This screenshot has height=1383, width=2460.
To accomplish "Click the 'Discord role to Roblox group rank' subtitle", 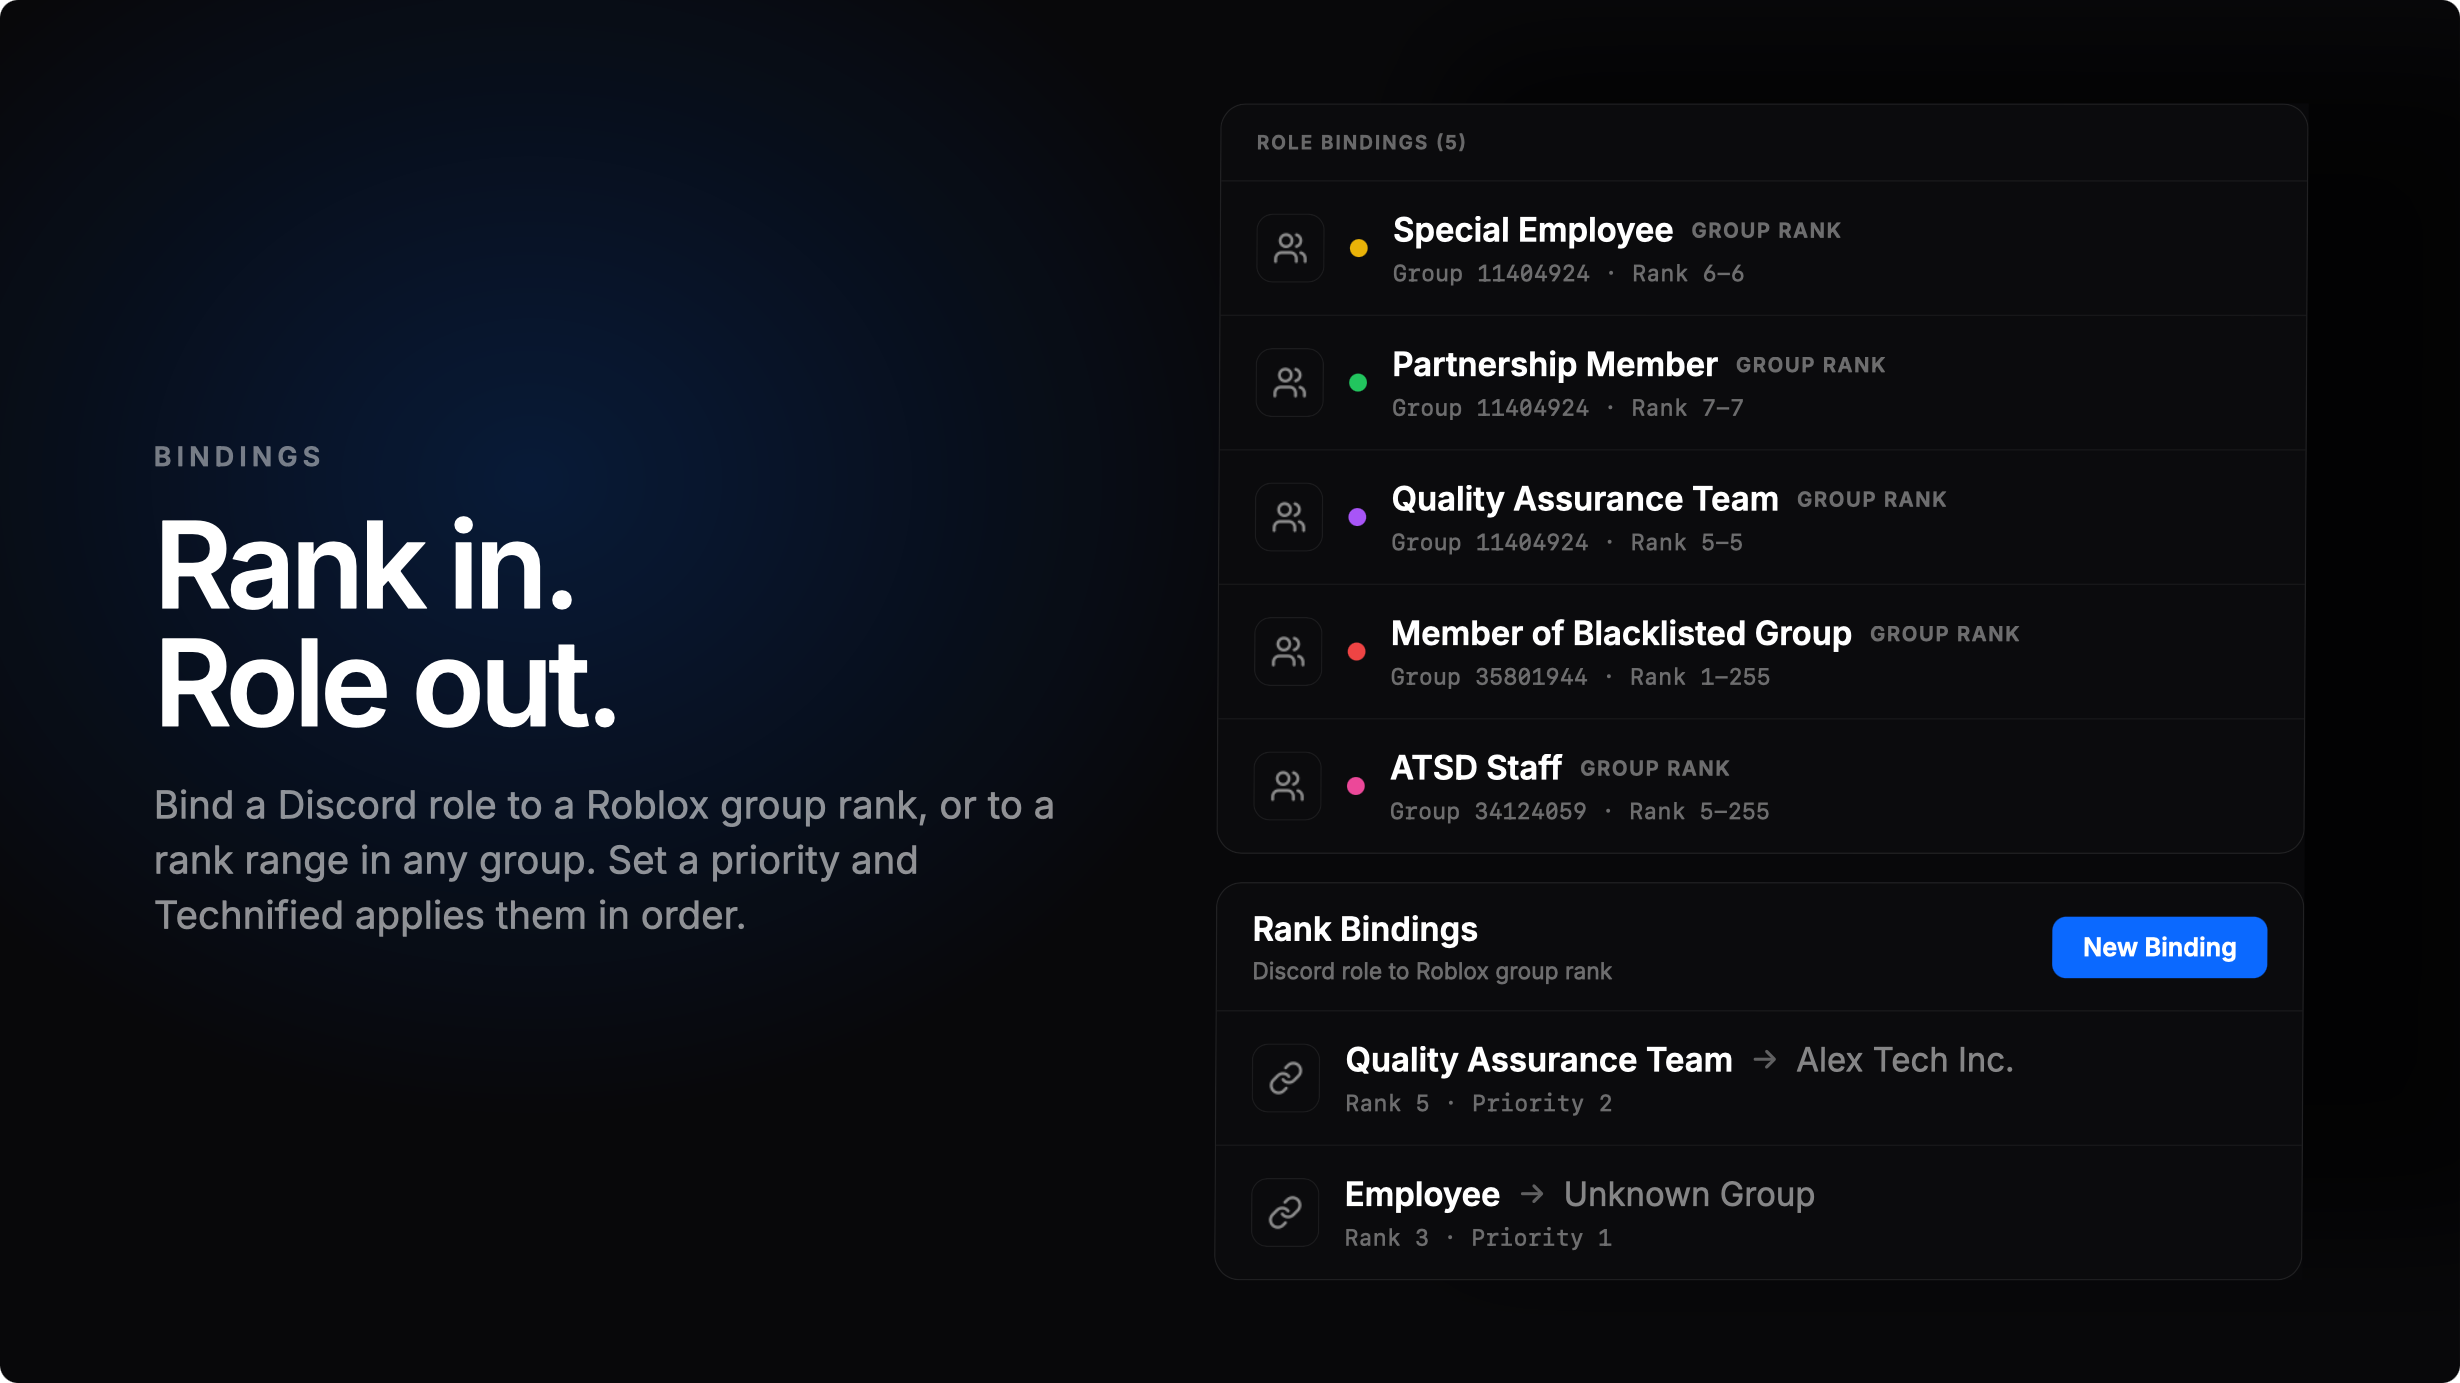I will pos(1432,972).
